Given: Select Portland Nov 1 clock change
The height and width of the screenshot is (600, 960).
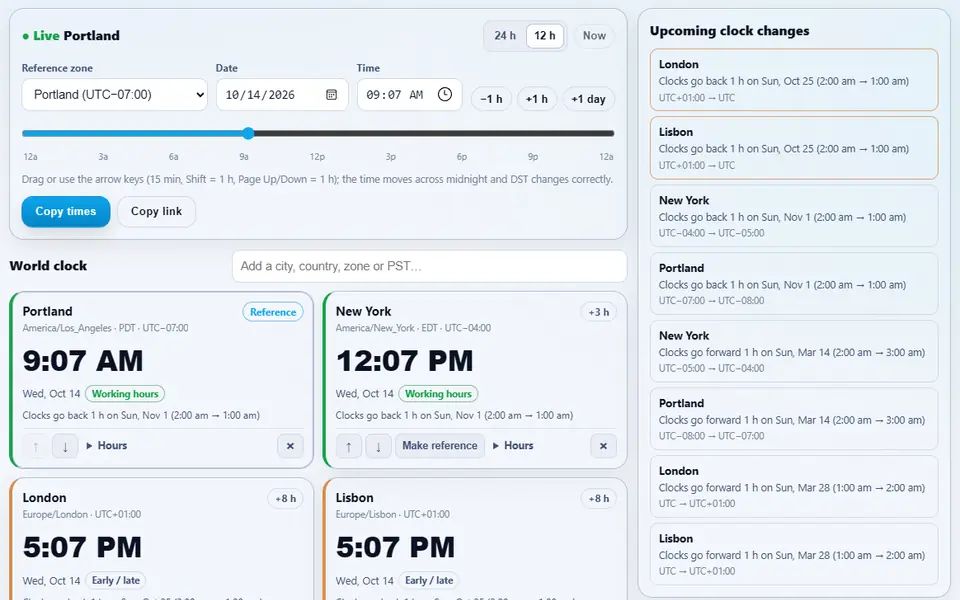Looking at the screenshot, I should [x=793, y=283].
